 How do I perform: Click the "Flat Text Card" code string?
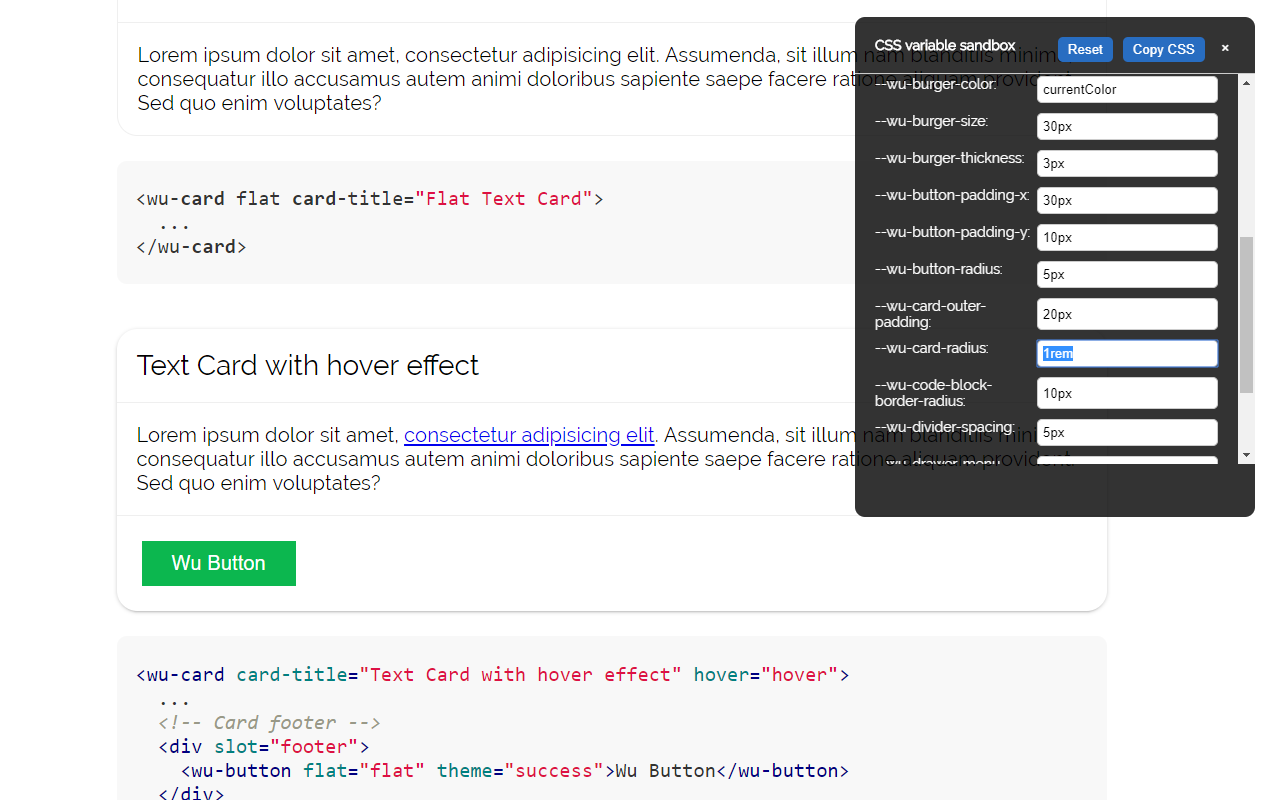tap(504, 198)
